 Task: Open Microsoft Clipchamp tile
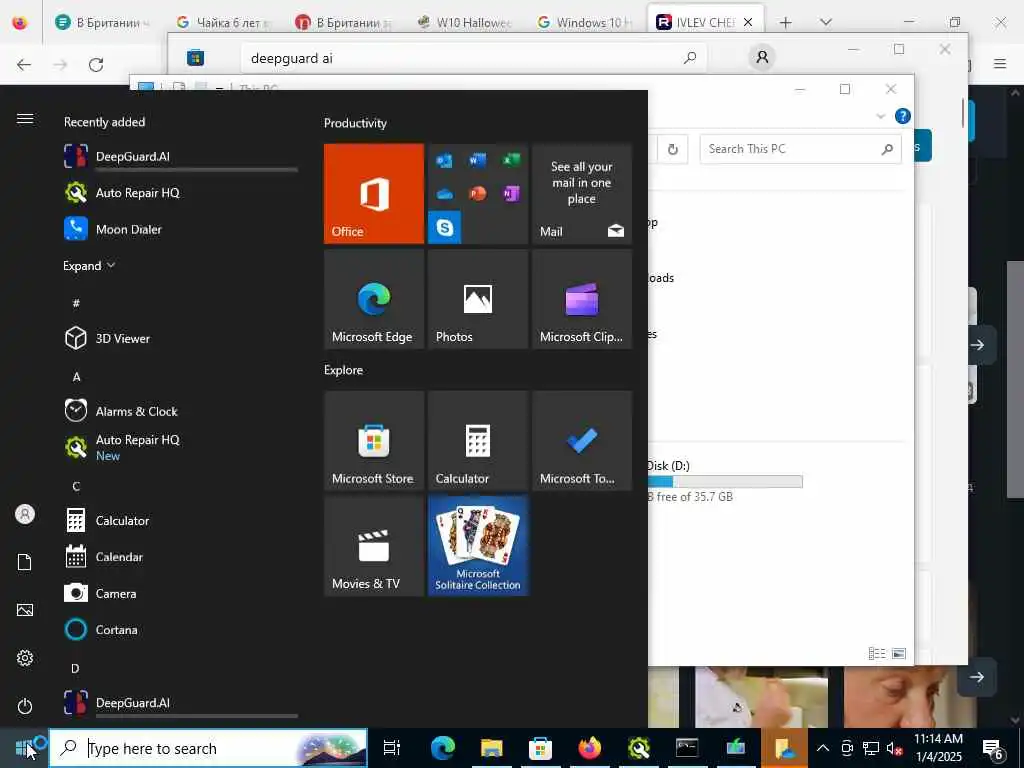pyautogui.click(x=582, y=299)
